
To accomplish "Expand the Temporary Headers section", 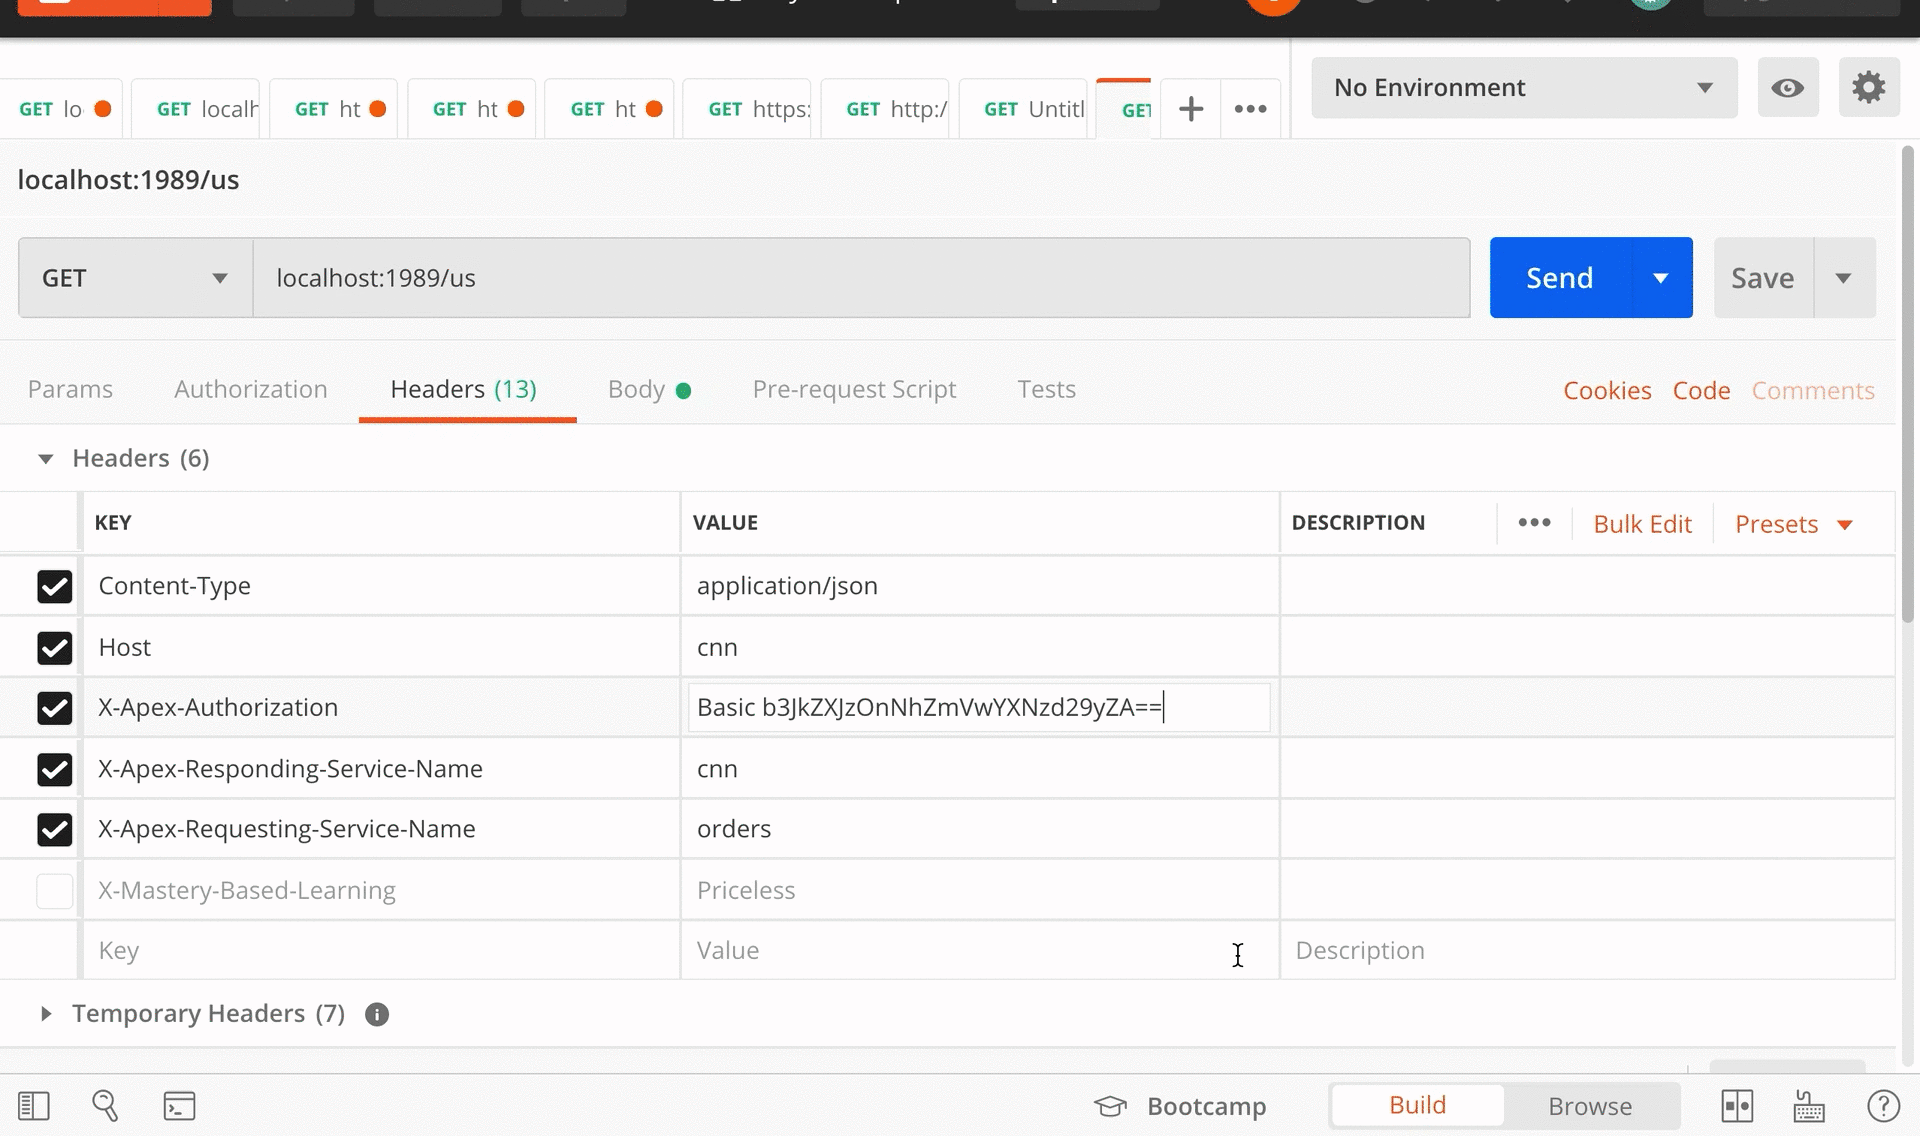I will 45,1012.
